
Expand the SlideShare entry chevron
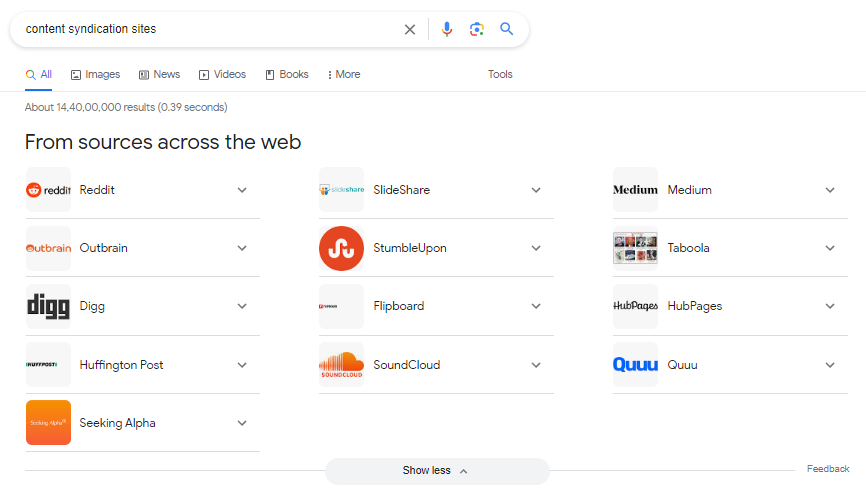click(536, 190)
